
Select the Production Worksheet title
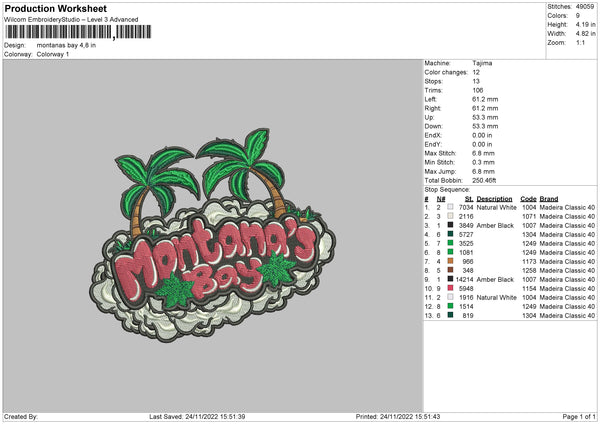tap(56, 8)
